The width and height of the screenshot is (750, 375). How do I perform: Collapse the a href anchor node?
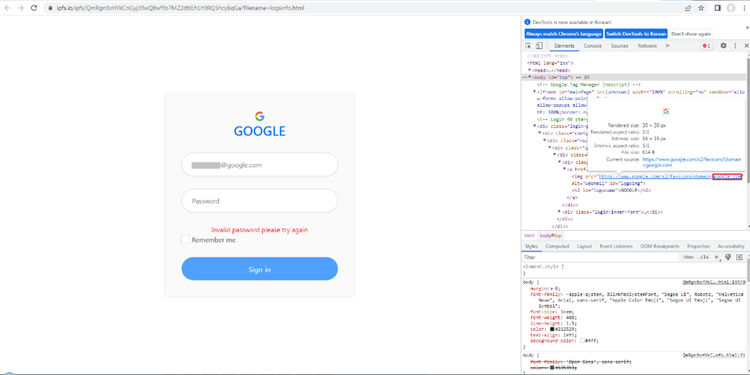pos(564,169)
